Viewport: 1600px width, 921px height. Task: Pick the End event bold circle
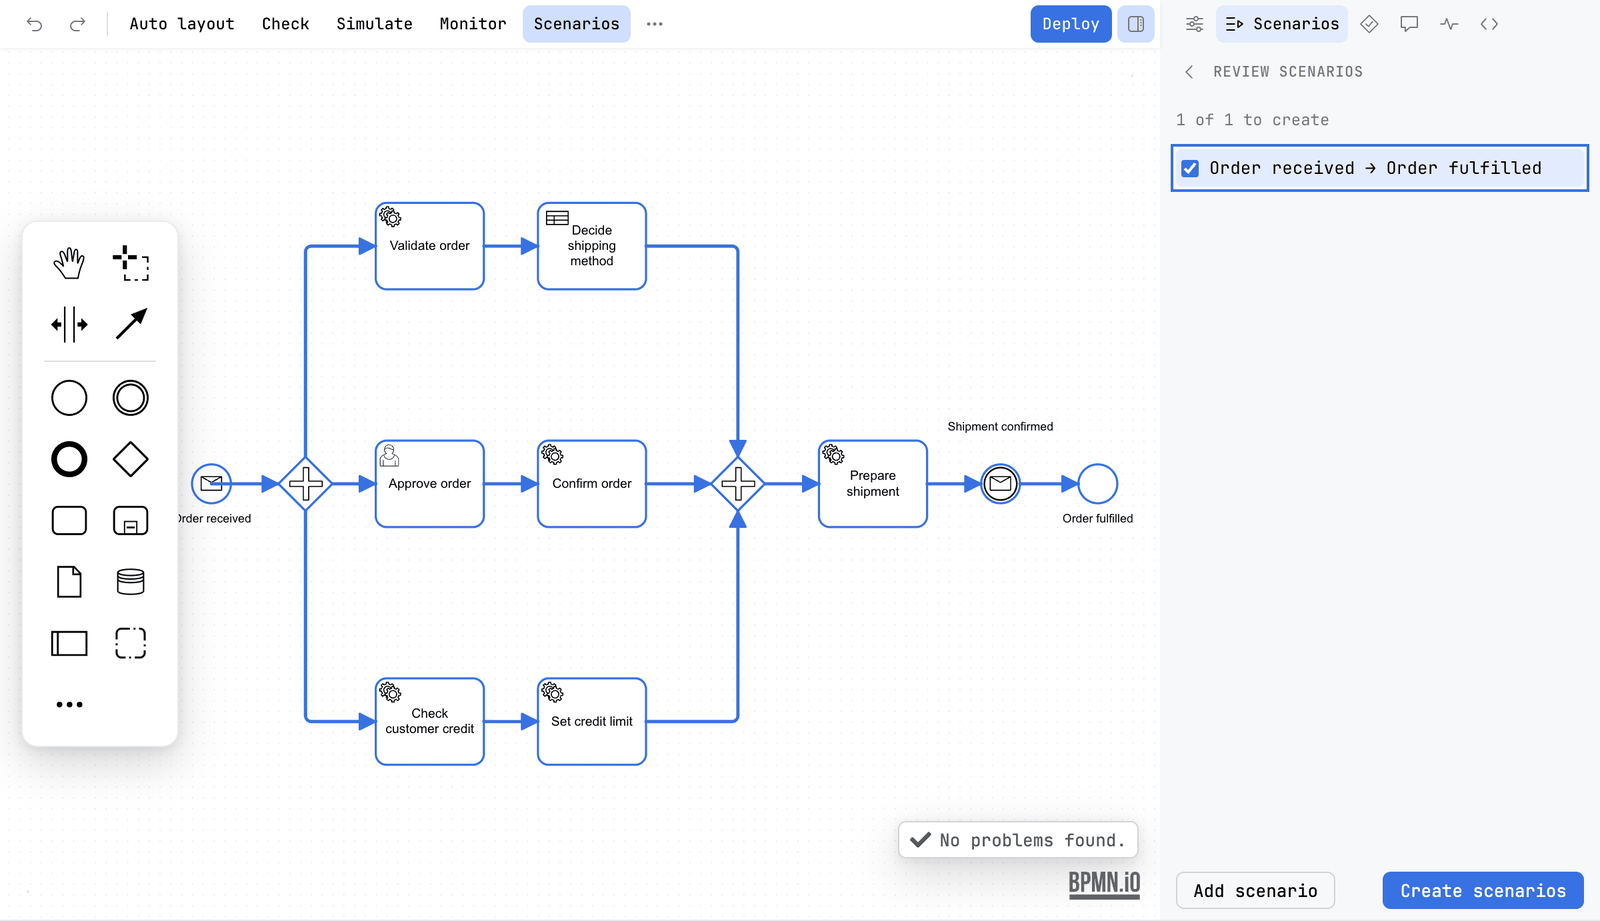[69, 459]
